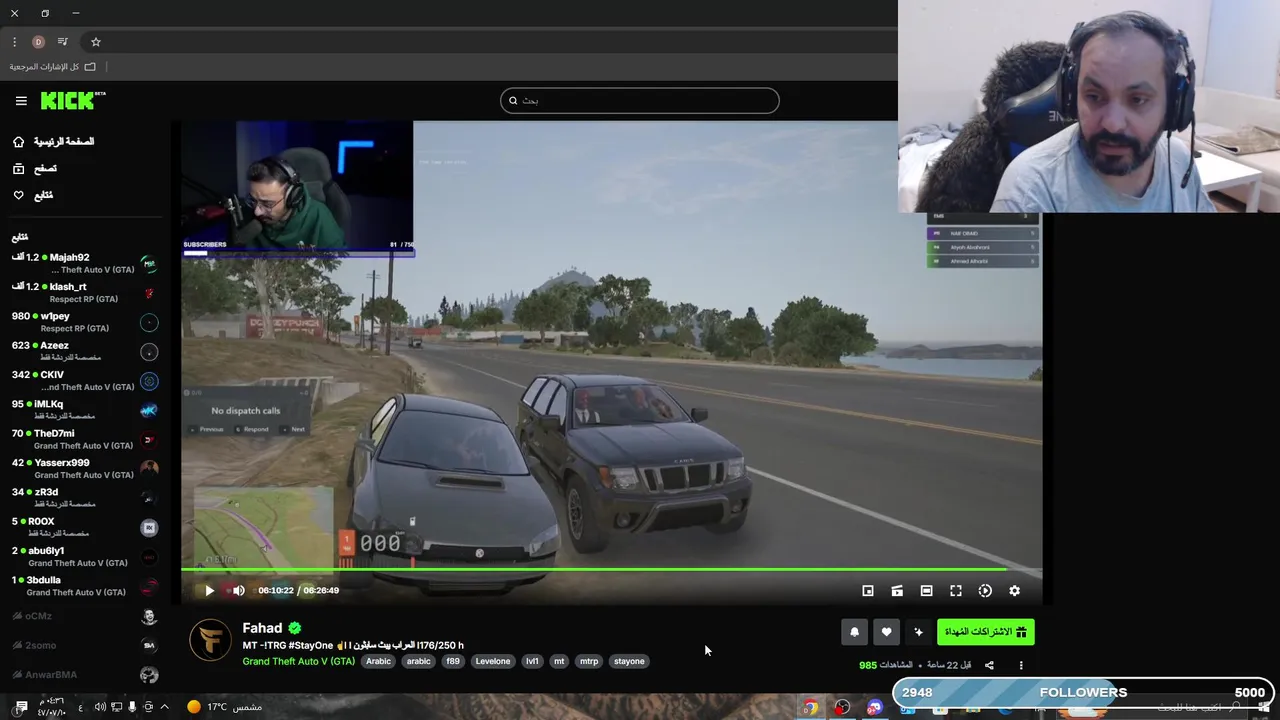Toggle channel notifications bell
This screenshot has width=1280, height=720.
pos(854,632)
